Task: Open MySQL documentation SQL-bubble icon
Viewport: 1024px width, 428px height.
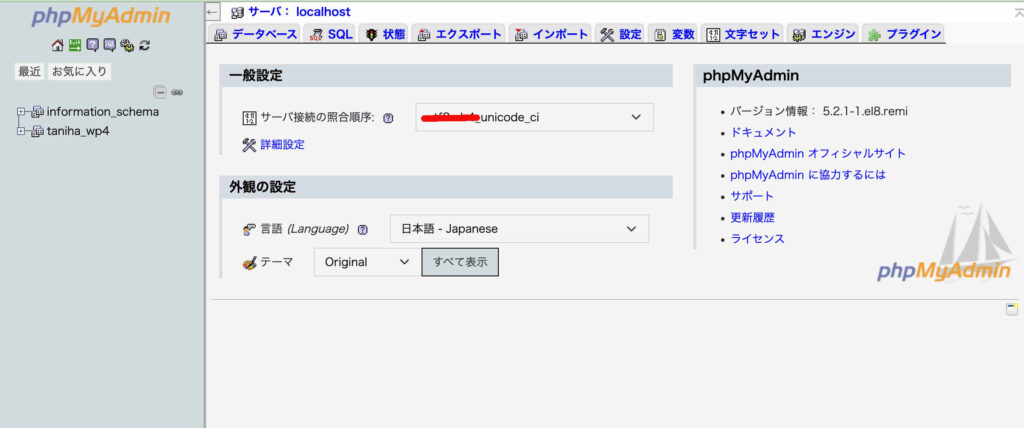Action: 110,45
